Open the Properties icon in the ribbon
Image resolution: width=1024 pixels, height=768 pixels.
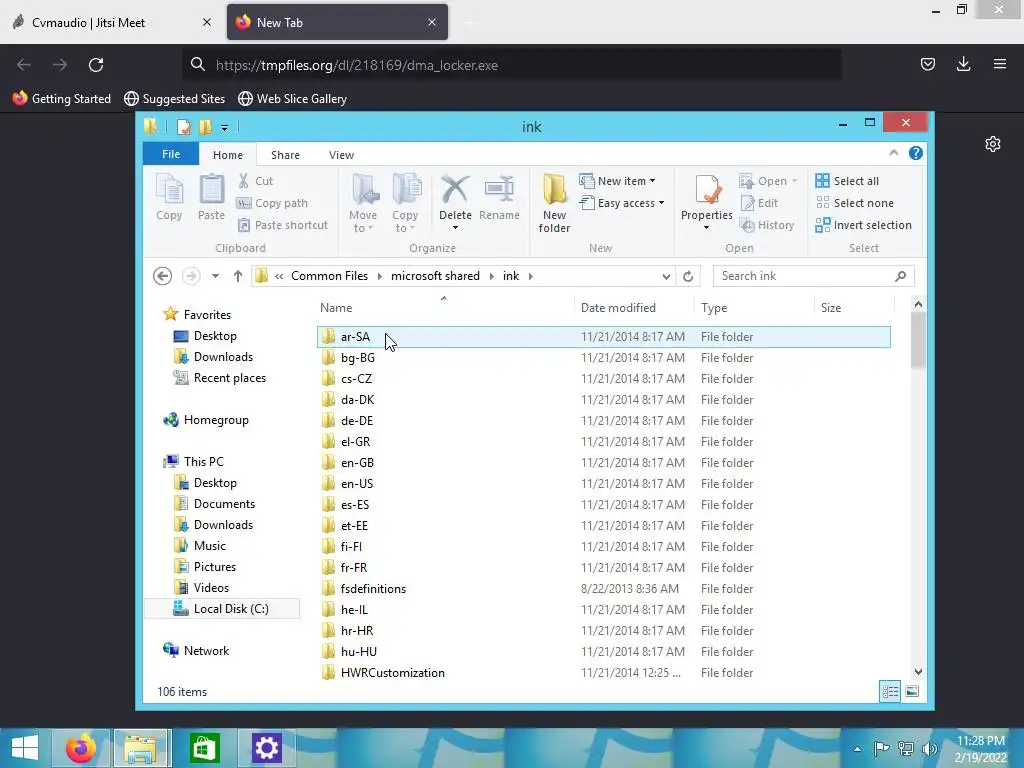tap(707, 190)
